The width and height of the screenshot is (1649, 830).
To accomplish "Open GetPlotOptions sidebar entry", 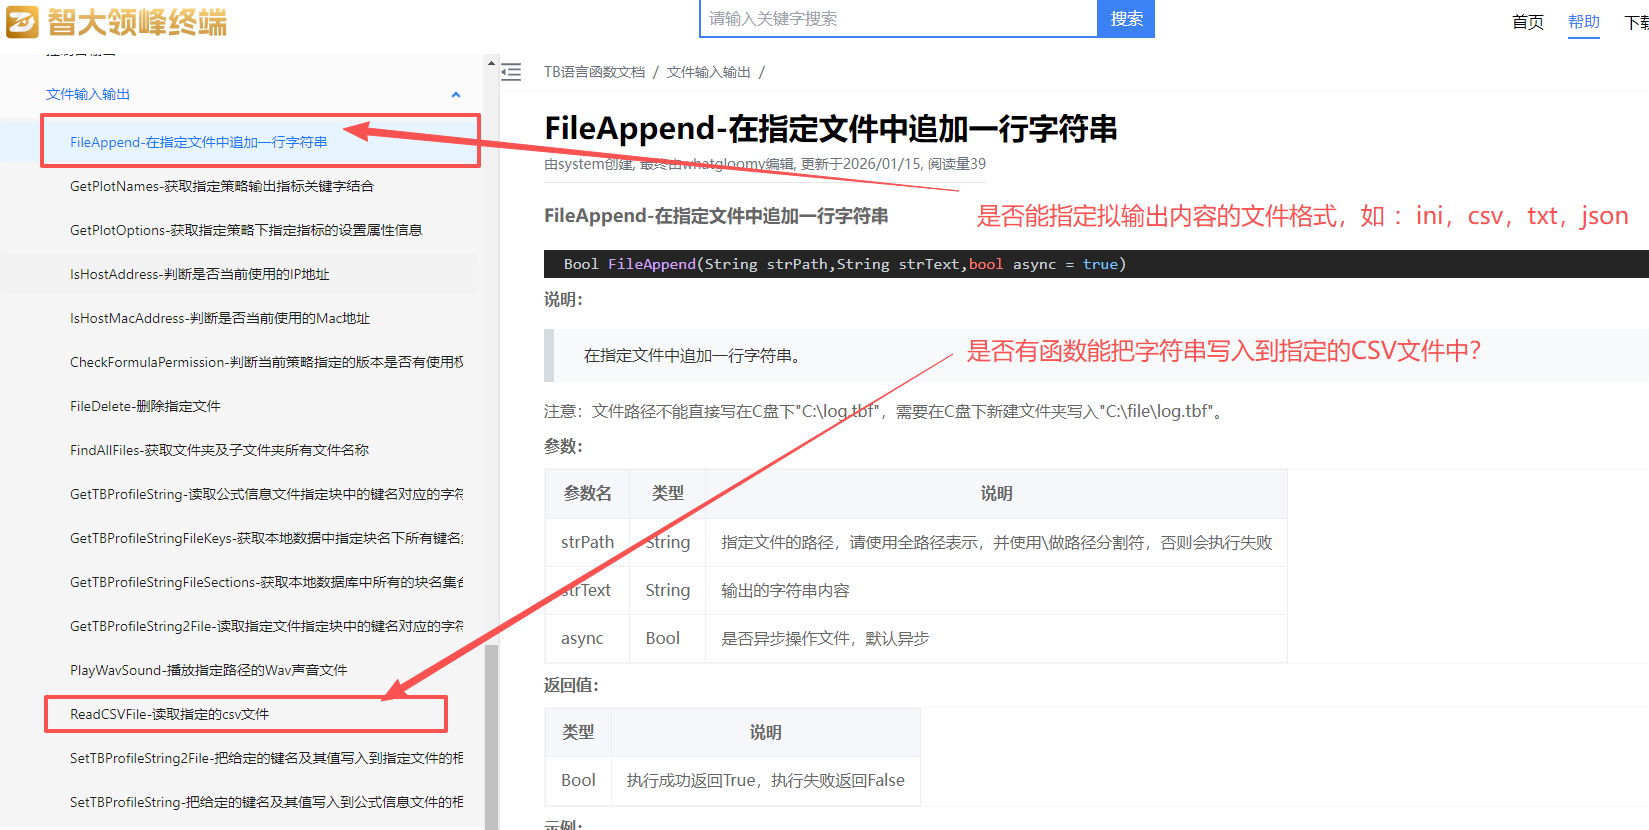I will [245, 230].
